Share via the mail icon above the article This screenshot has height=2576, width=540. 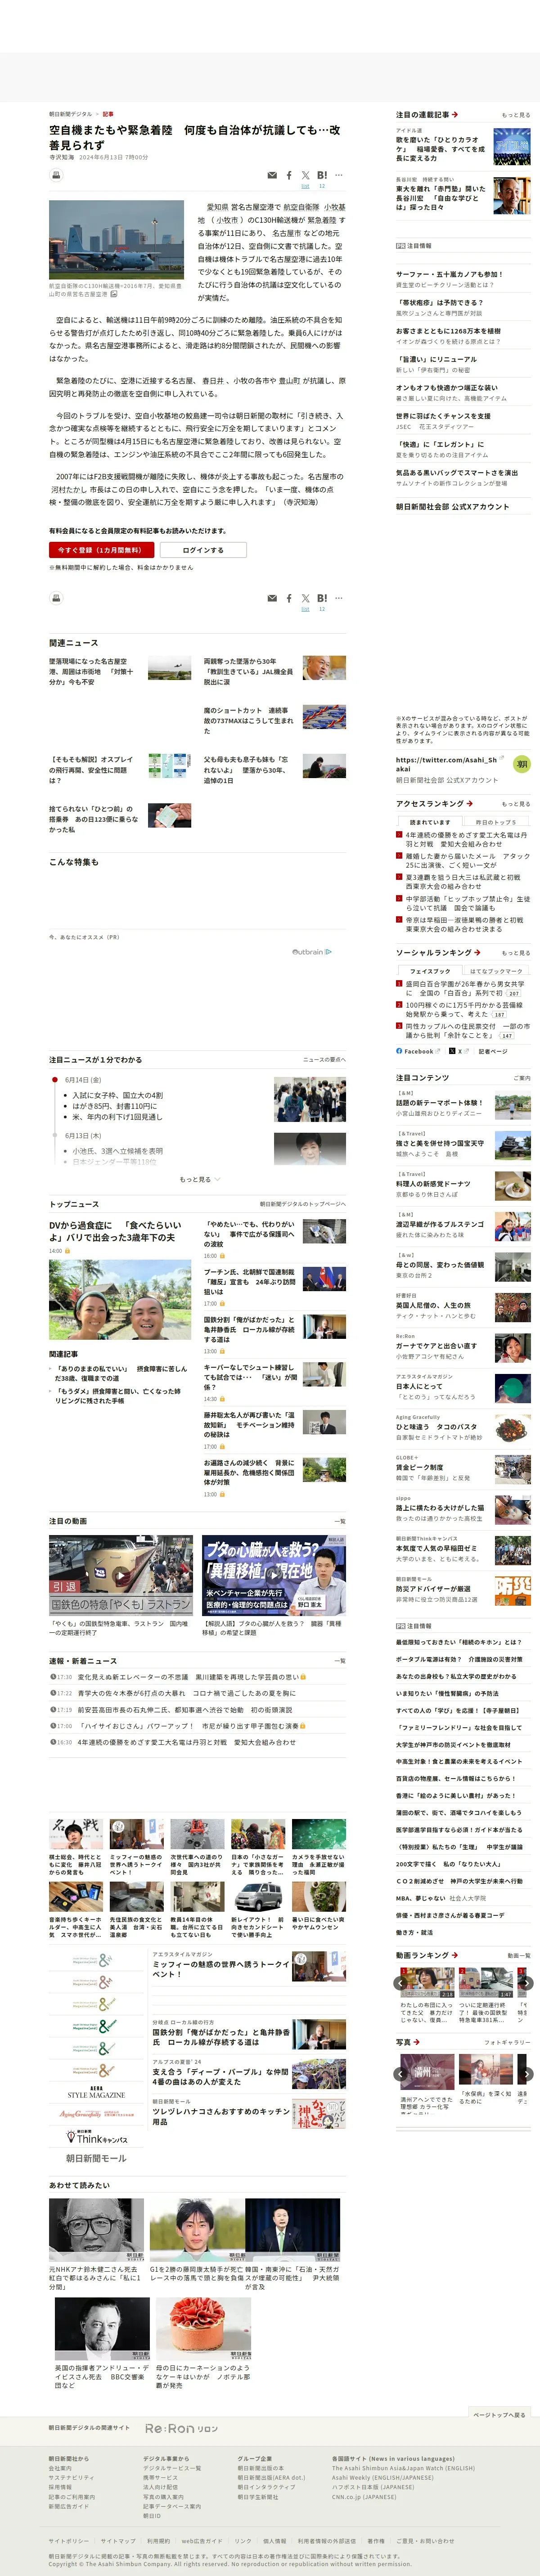tap(272, 175)
